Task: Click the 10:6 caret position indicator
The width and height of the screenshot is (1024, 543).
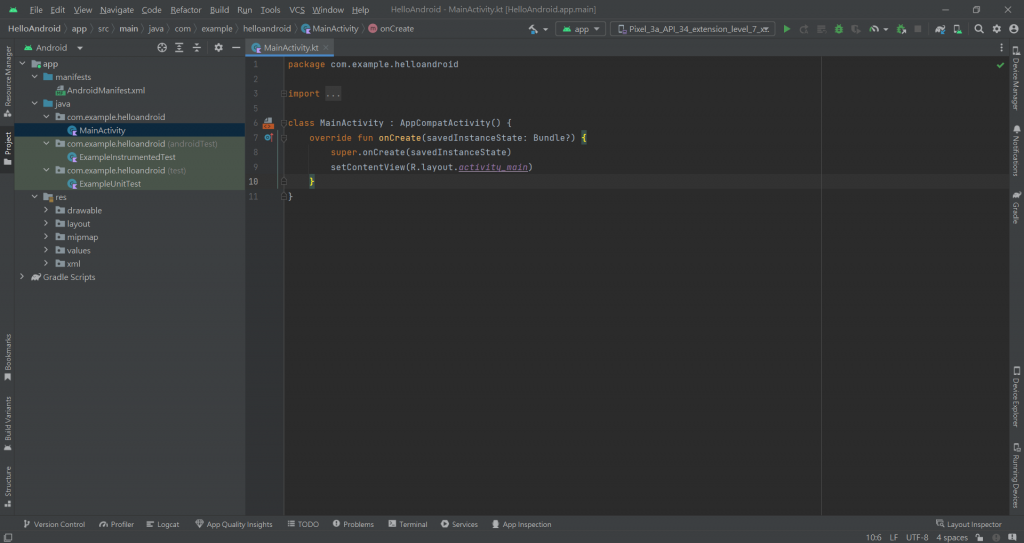Action: (x=874, y=538)
